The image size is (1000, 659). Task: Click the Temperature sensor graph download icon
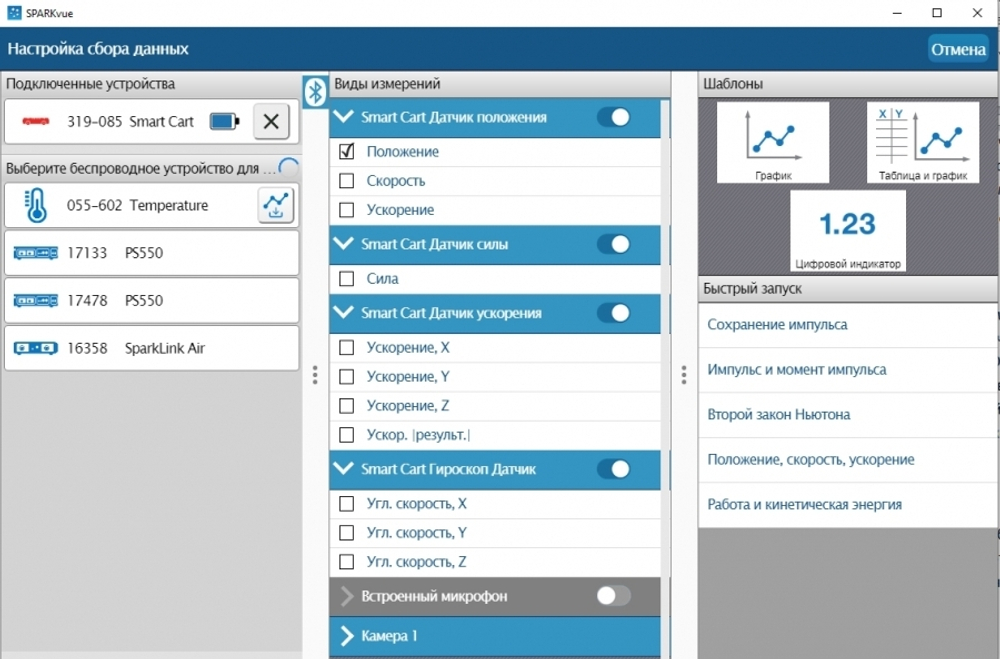[276, 205]
